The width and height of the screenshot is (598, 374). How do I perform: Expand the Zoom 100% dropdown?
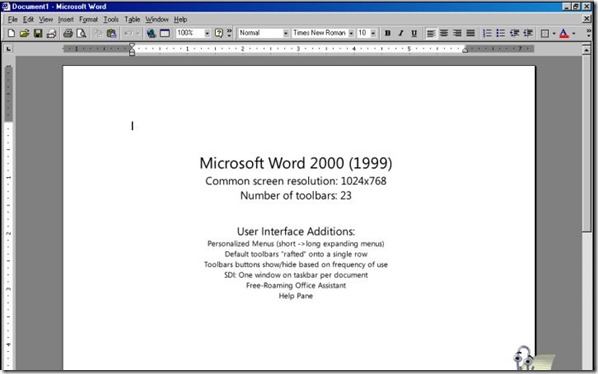coord(207,33)
